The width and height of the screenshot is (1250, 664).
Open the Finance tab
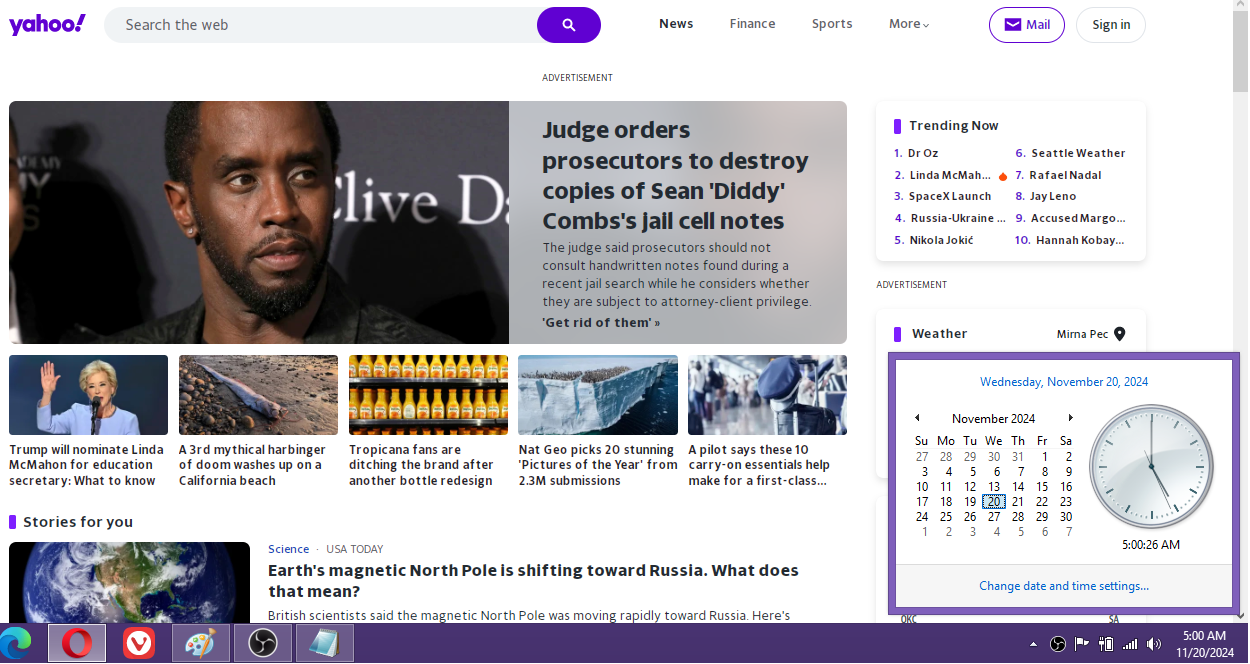pyautogui.click(x=752, y=24)
